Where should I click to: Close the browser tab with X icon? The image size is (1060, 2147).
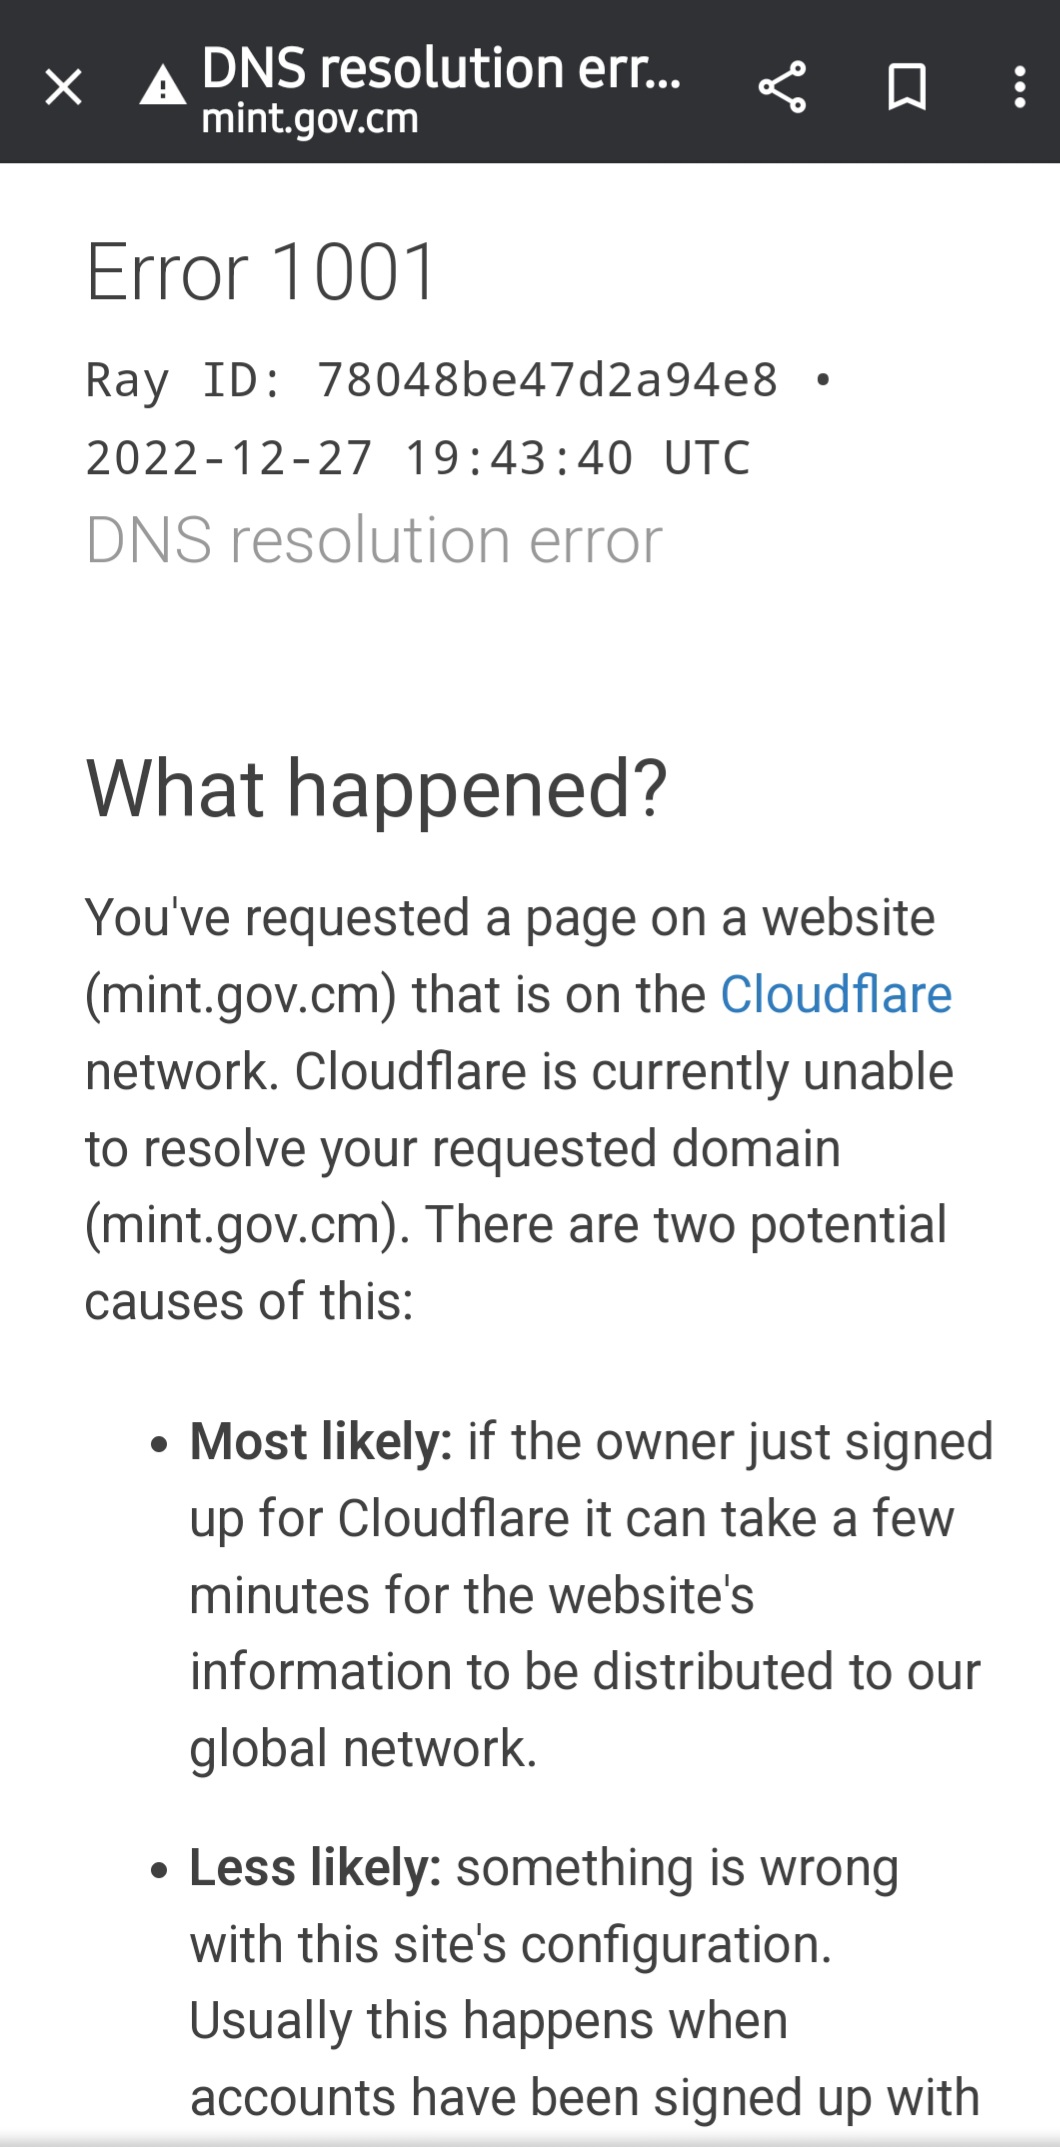click(x=63, y=87)
